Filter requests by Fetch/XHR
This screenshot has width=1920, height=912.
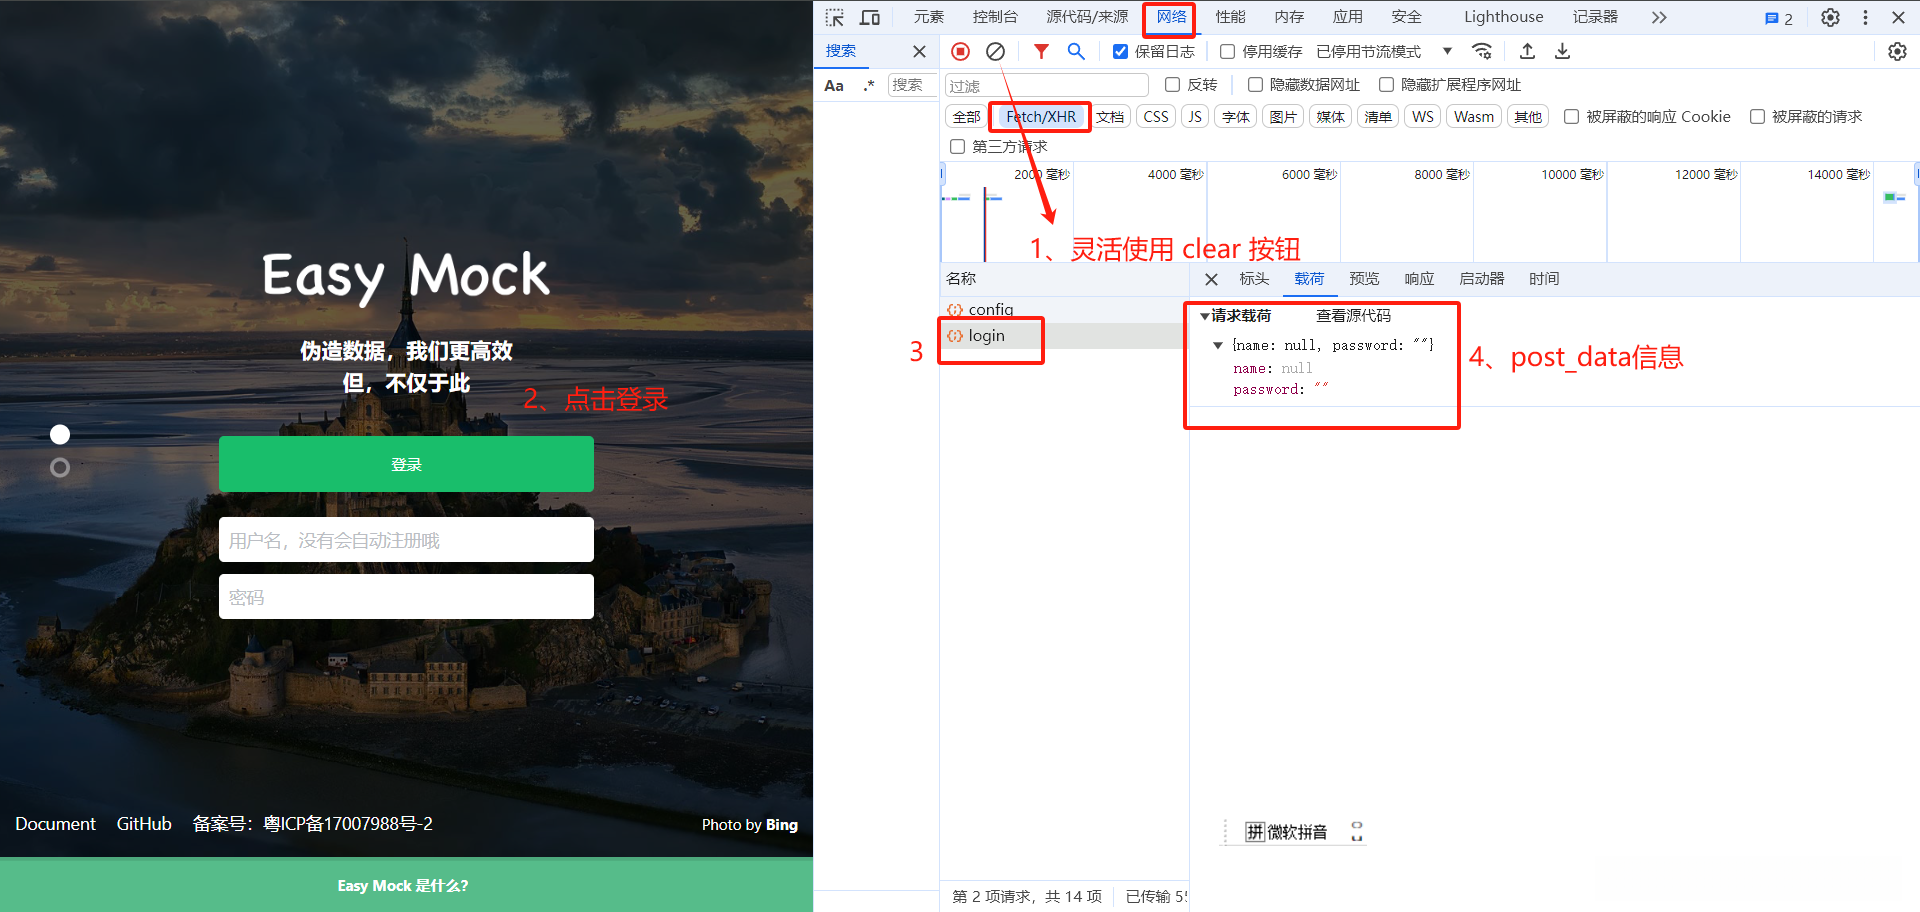click(1041, 117)
